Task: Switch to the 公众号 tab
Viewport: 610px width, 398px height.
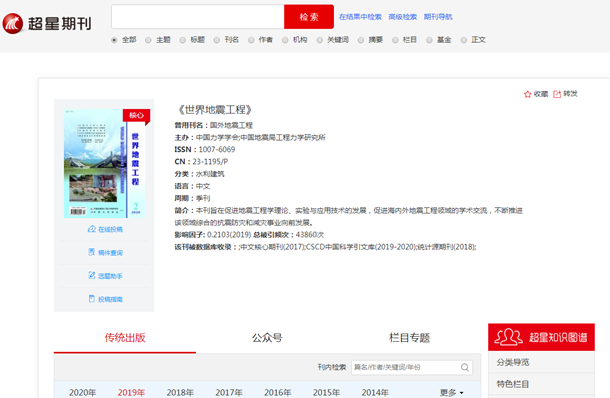Action: pyautogui.click(x=267, y=337)
